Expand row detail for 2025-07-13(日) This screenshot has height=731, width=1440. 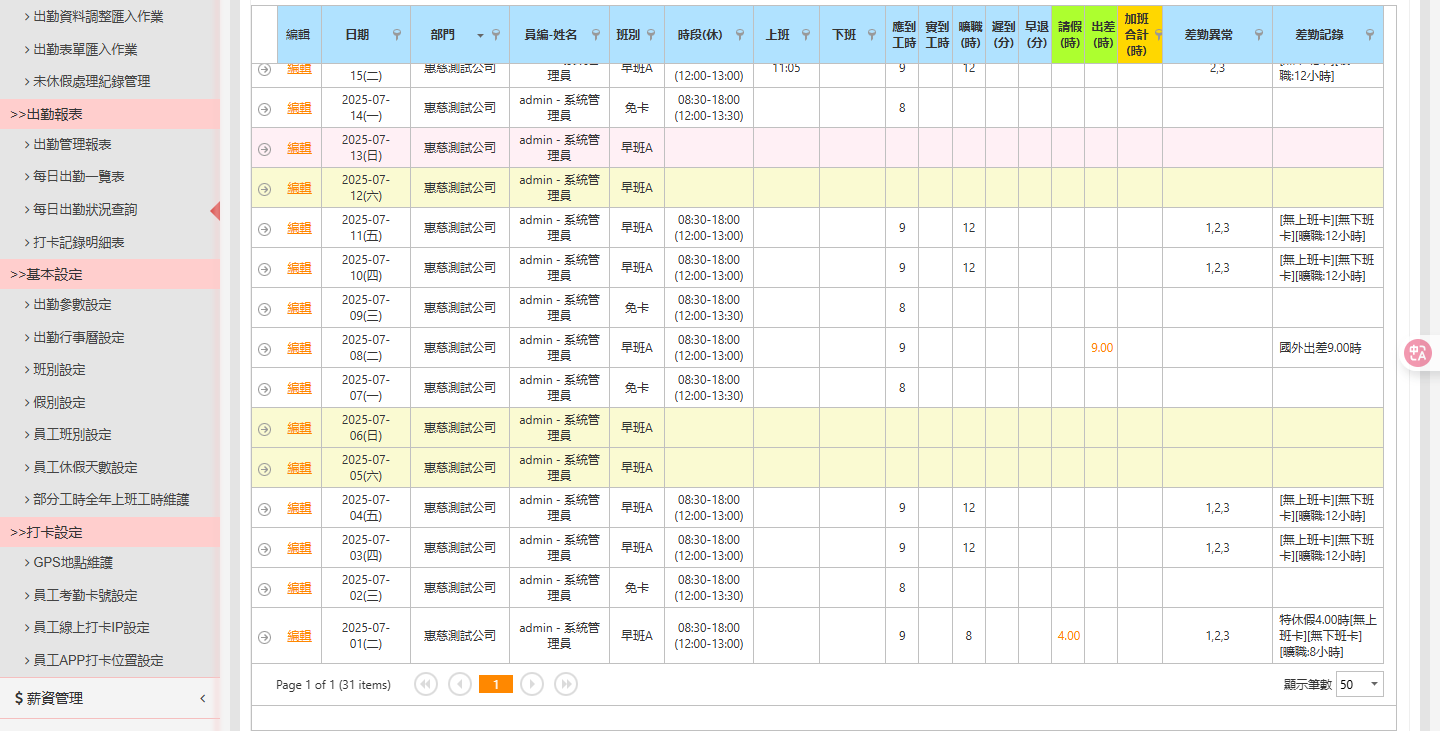[x=264, y=148]
